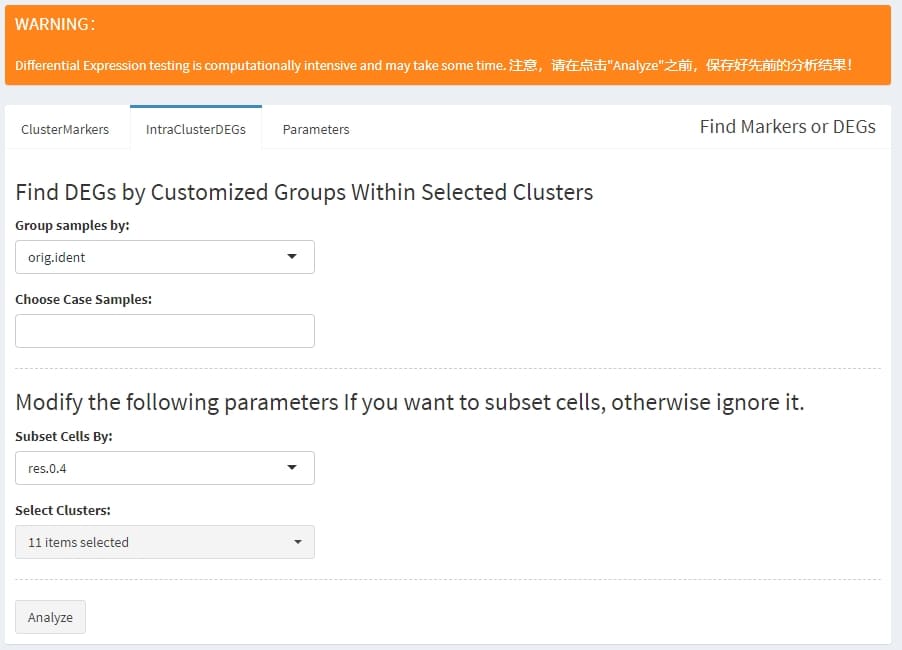The height and width of the screenshot is (650, 902).
Task: Click the arrow icon in Group samples by
Action: (292, 257)
